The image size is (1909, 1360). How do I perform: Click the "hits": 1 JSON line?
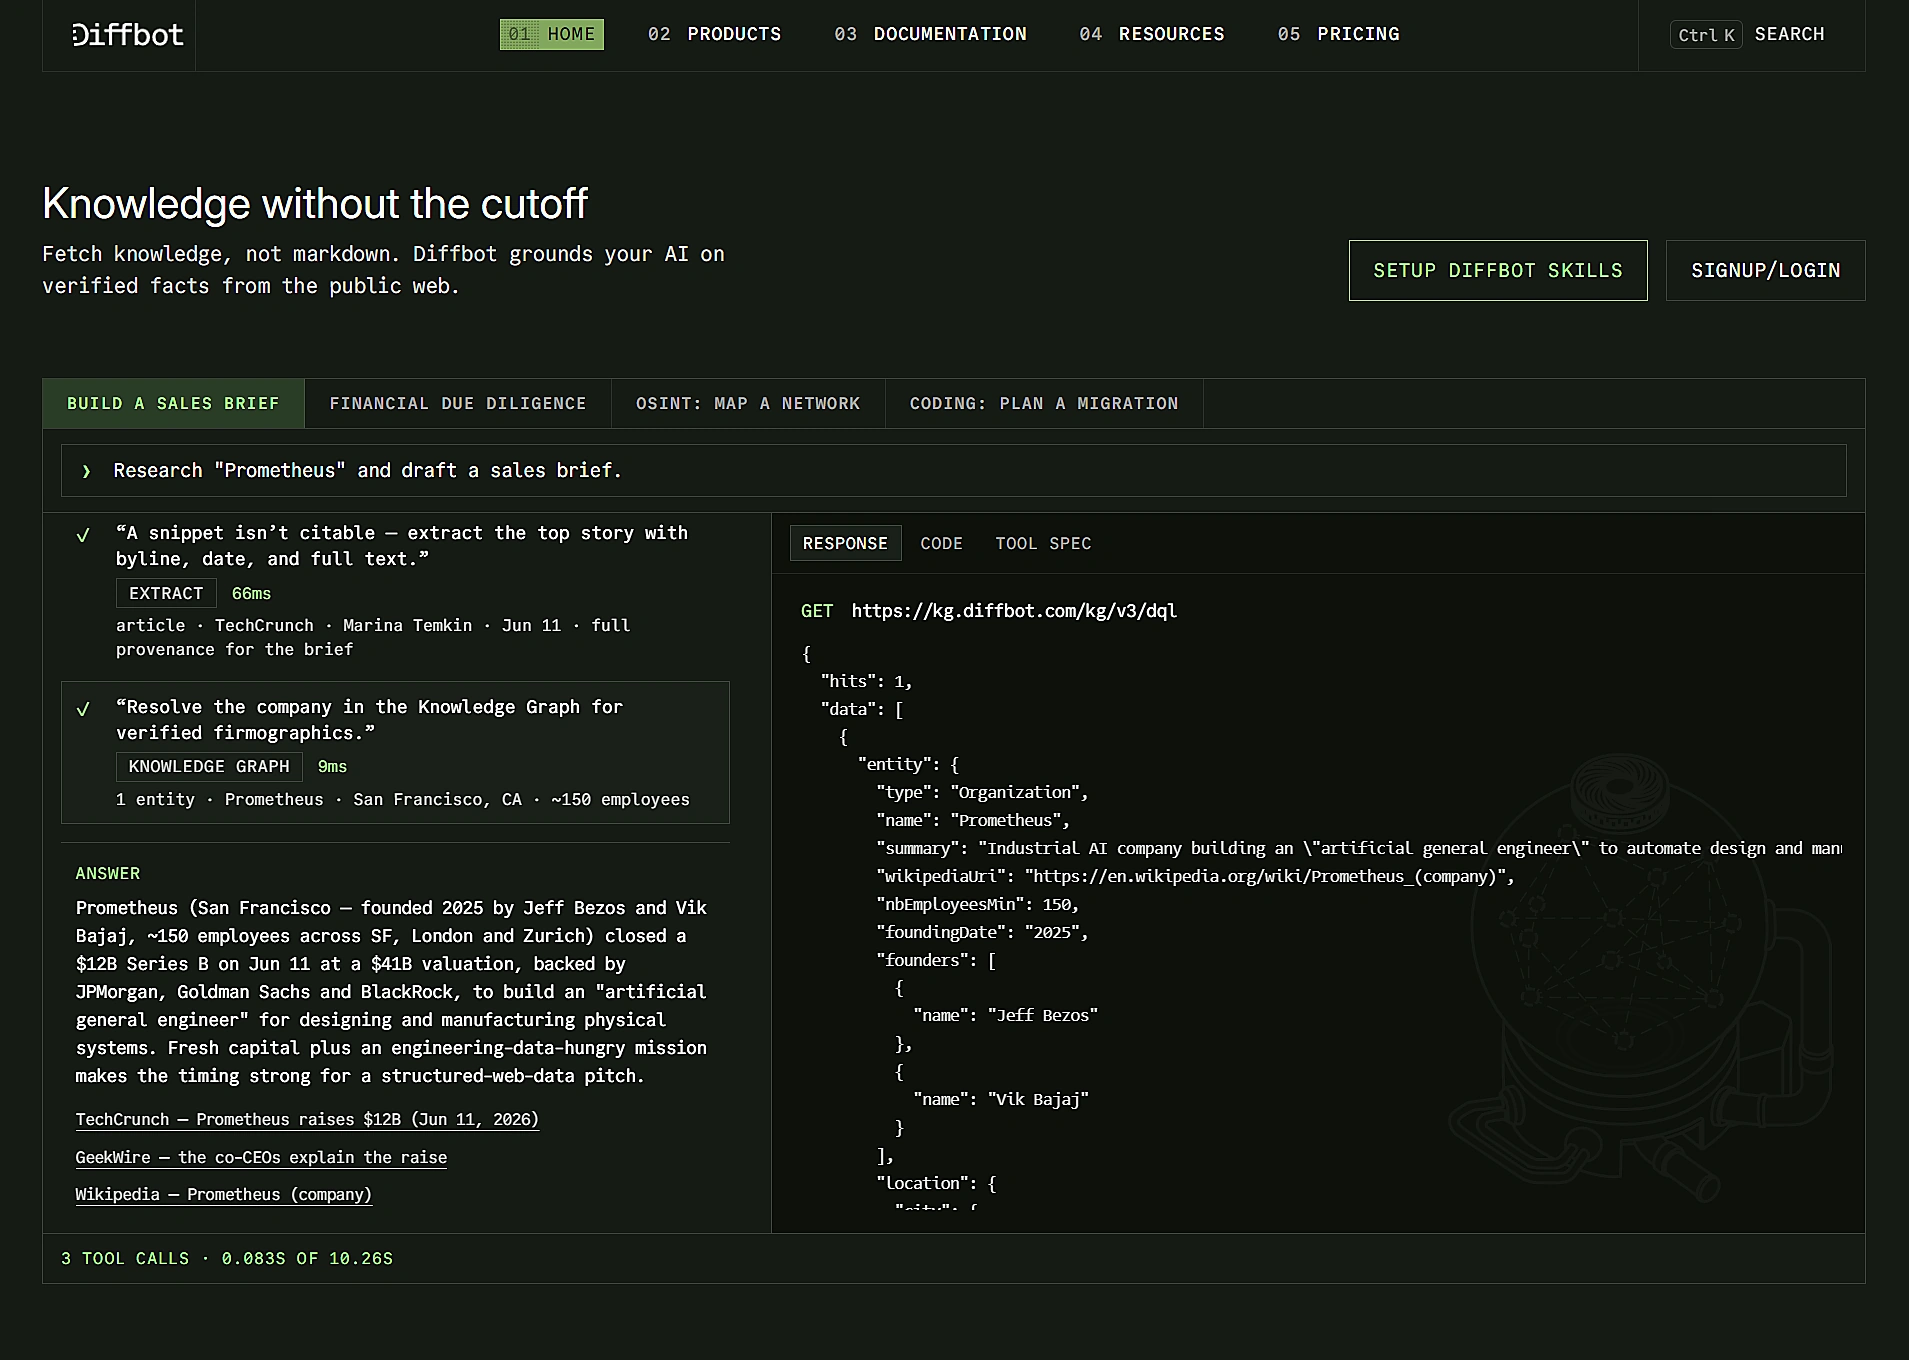pos(866,681)
